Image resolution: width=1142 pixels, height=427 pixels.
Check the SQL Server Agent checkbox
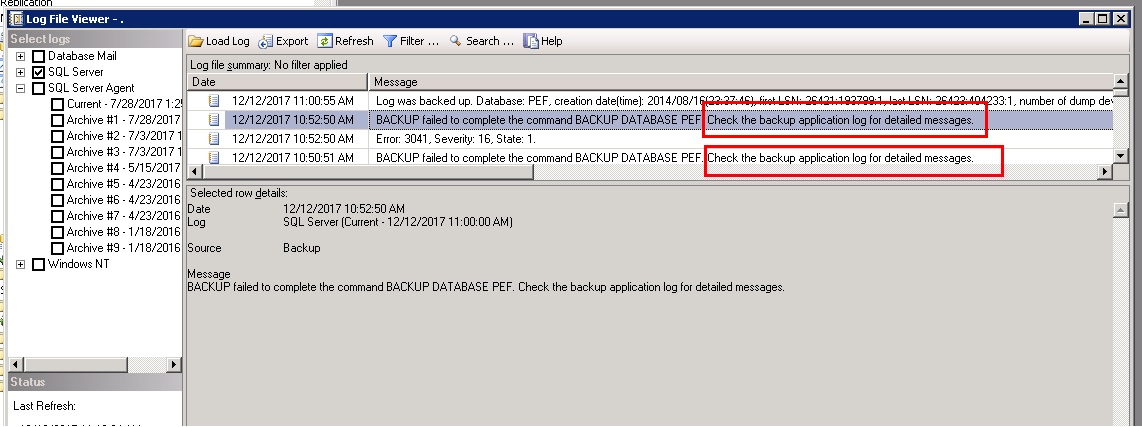pyautogui.click(x=39, y=88)
